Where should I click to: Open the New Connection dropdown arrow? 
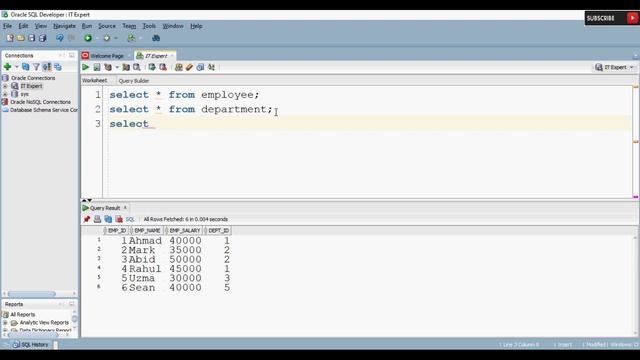pyautogui.click(x=17, y=67)
